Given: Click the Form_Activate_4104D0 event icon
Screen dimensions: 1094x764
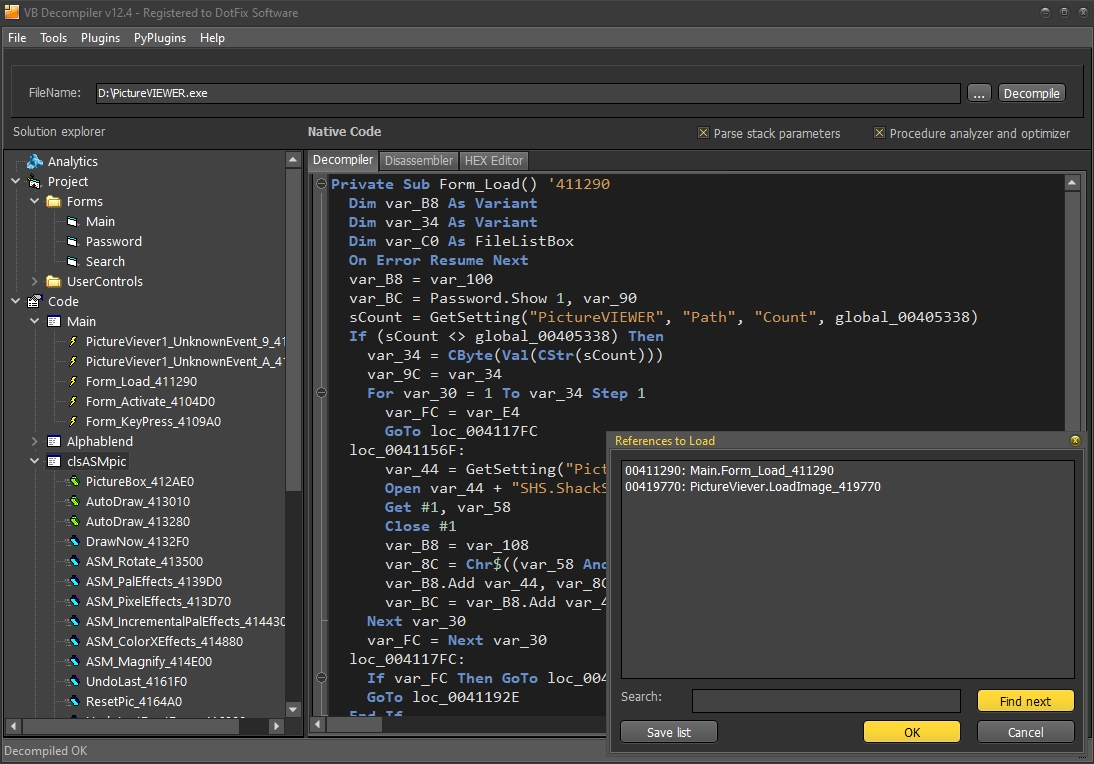Looking at the screenshot, I should click(73, 402).
